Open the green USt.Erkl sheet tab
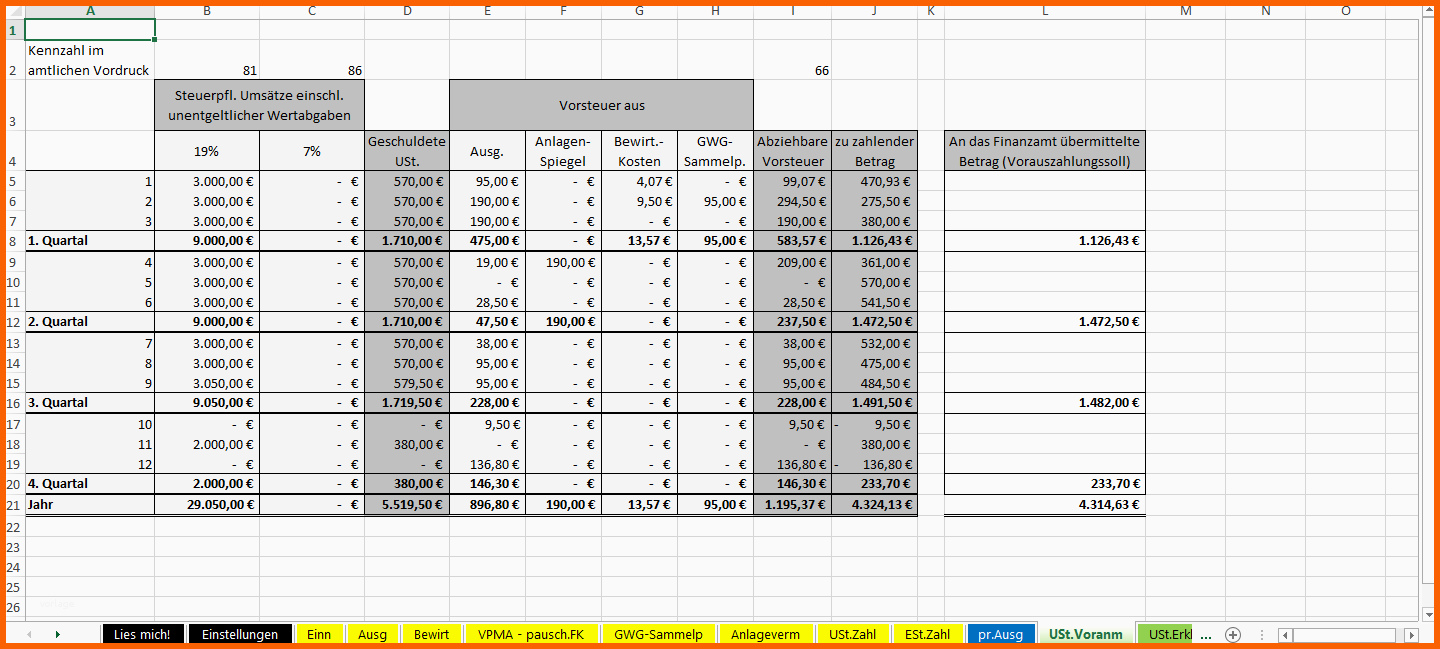Viewport: 1440px width, 649px height. pyautogui.click(x=1167, y=634)
